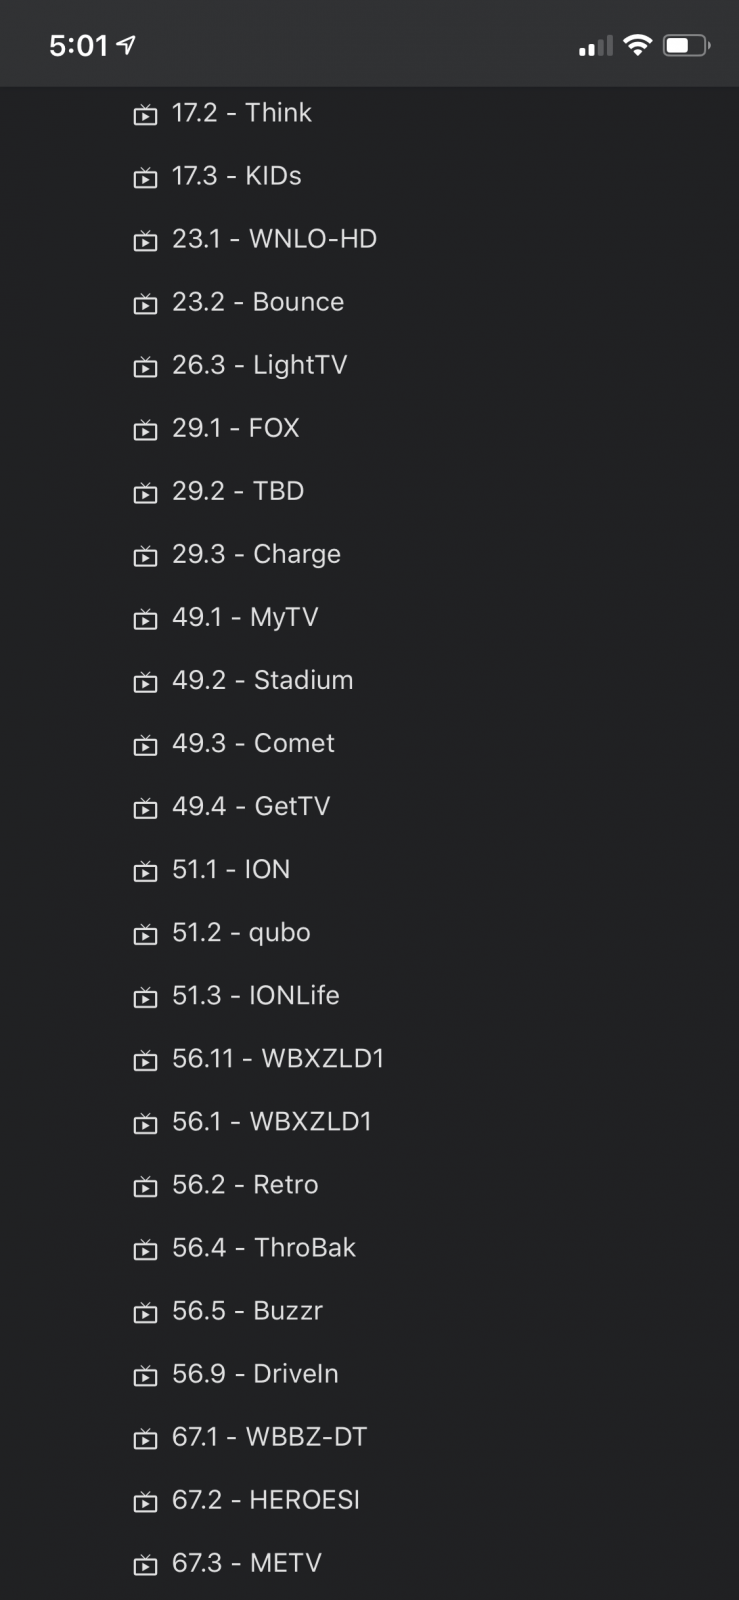Image resolution: width=739 pixels, height=1600 pixels.
Task: Click the TV icon beside 56.5 Buzzr
Action: [x=146, y=1312]
